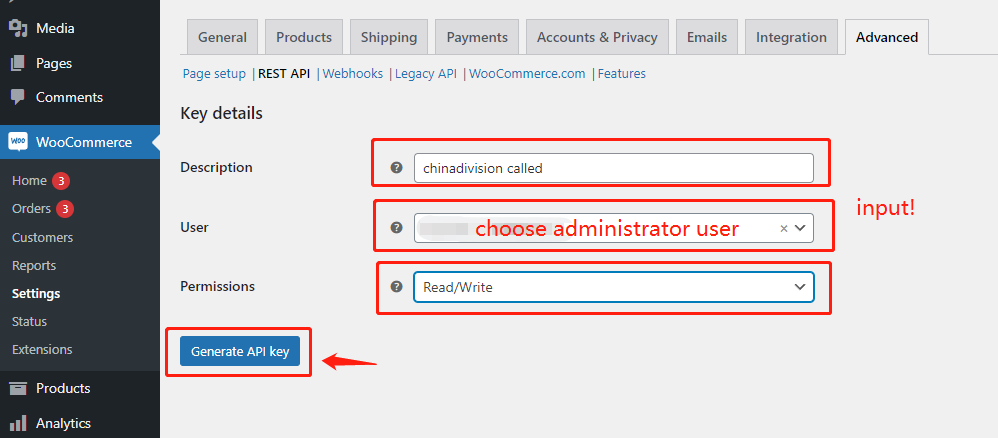
Task: Click the help icon beside User
Action: 397,227
